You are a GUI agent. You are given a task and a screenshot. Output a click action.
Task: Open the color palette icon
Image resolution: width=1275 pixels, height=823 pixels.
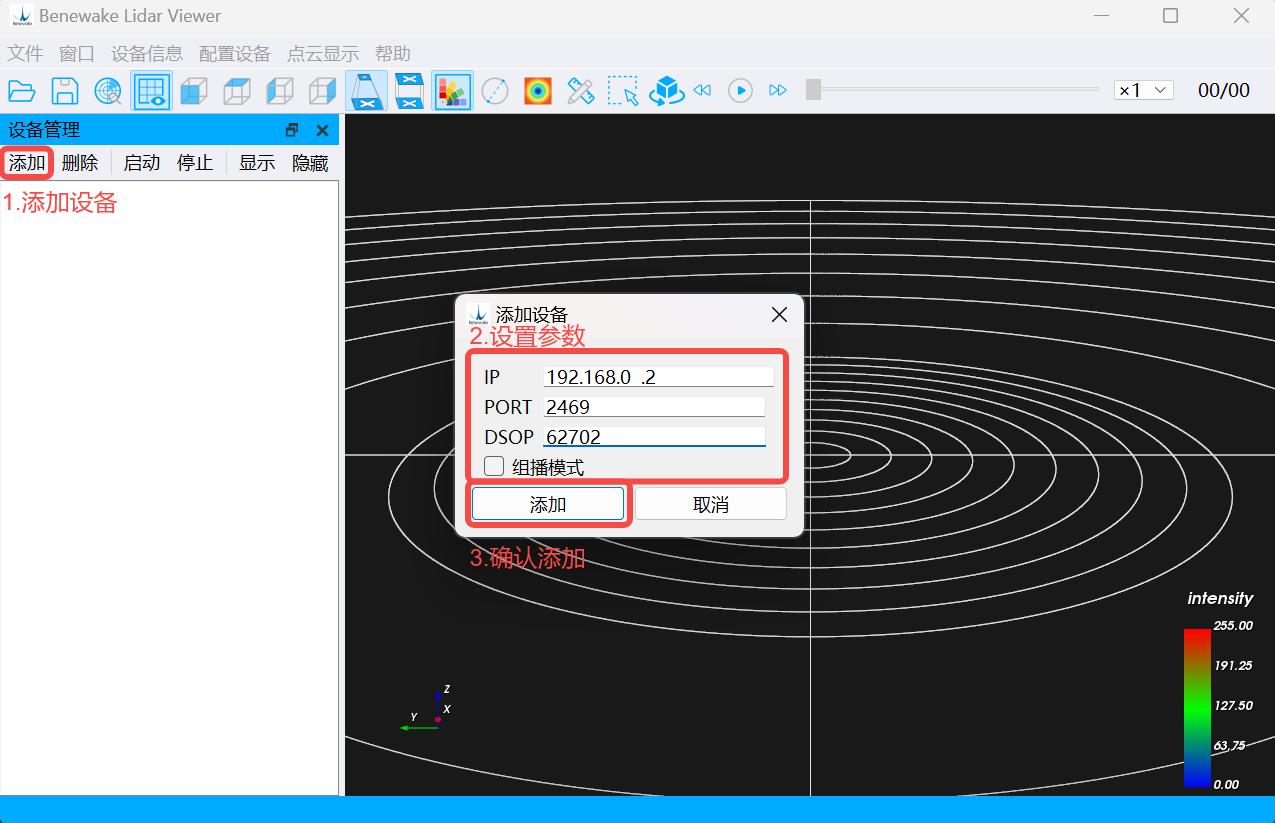(x=453, y=91)
